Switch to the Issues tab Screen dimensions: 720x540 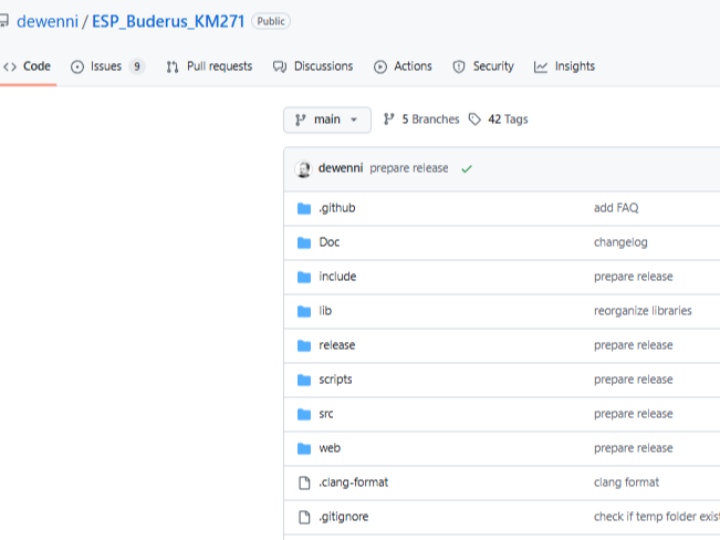point(106,67)
